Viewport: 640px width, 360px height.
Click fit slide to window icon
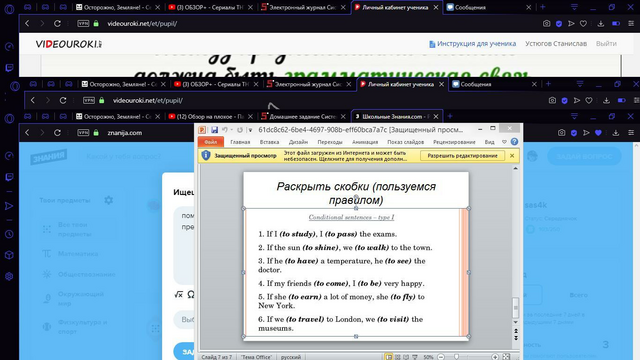506,357
